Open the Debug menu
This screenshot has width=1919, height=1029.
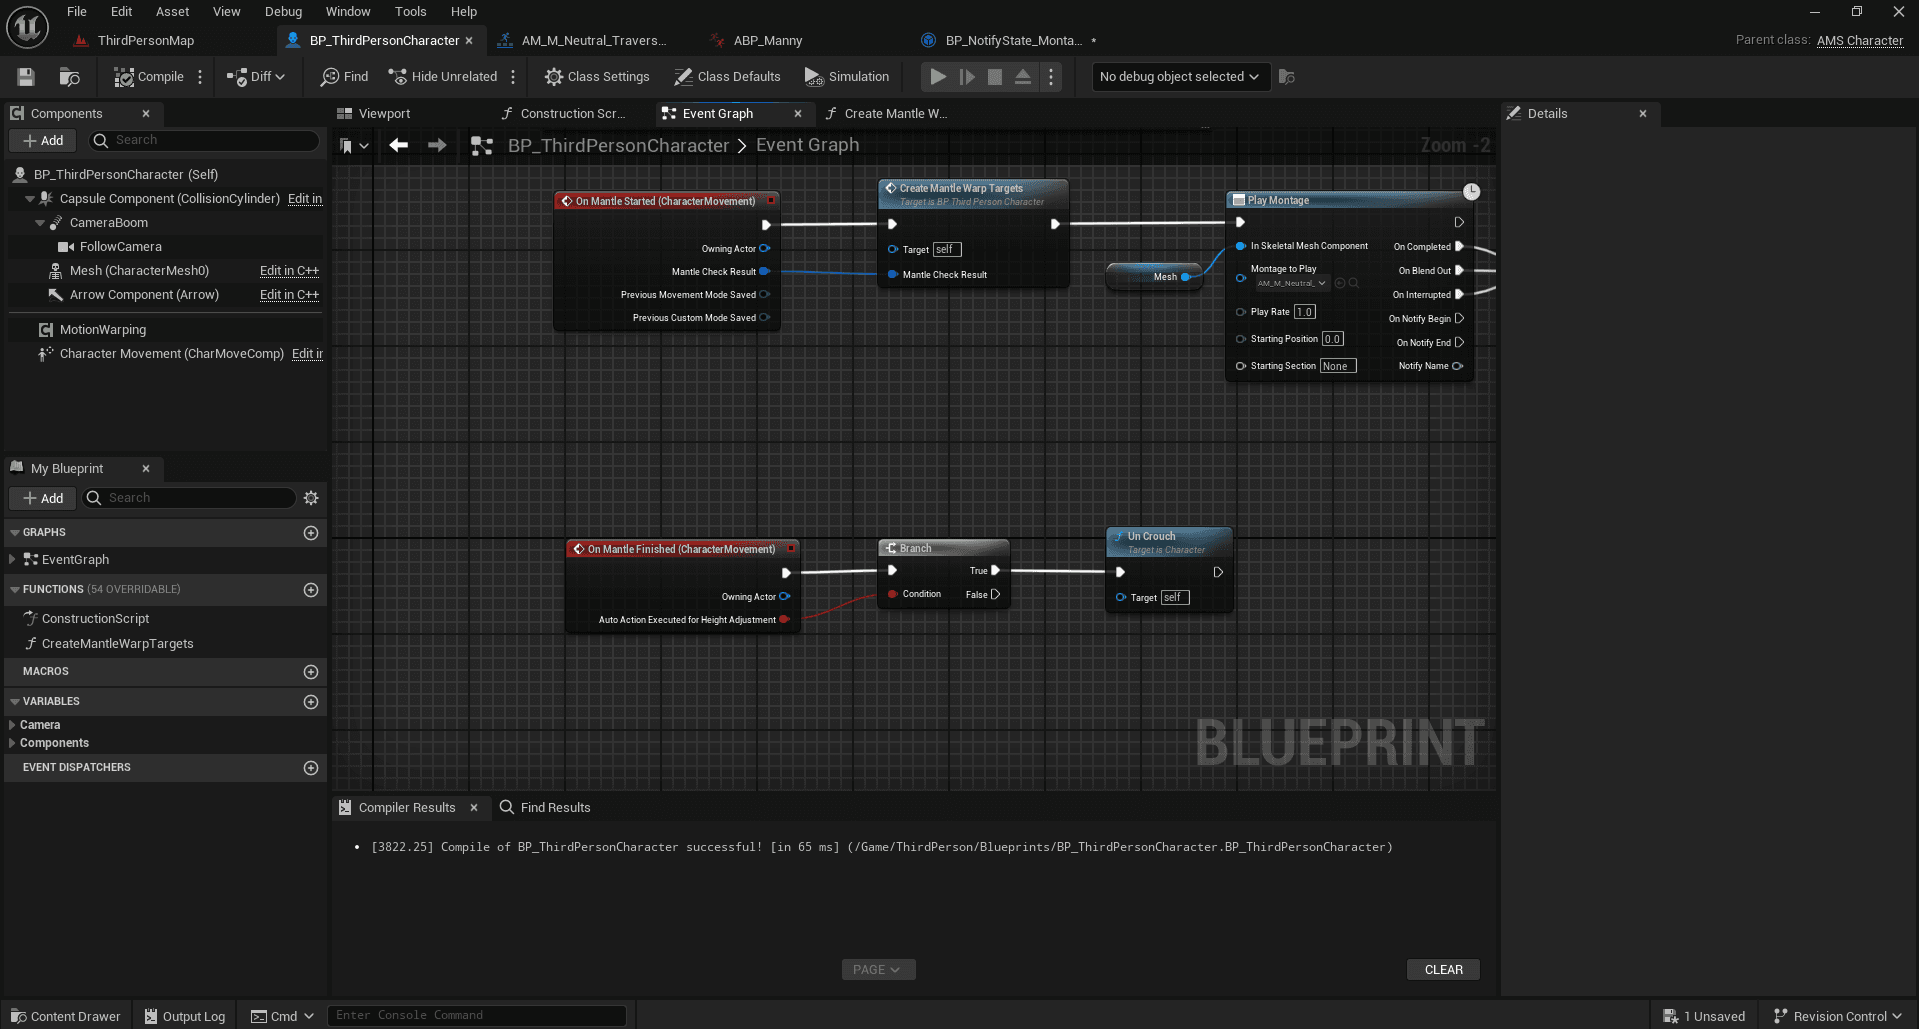(283, 12)
